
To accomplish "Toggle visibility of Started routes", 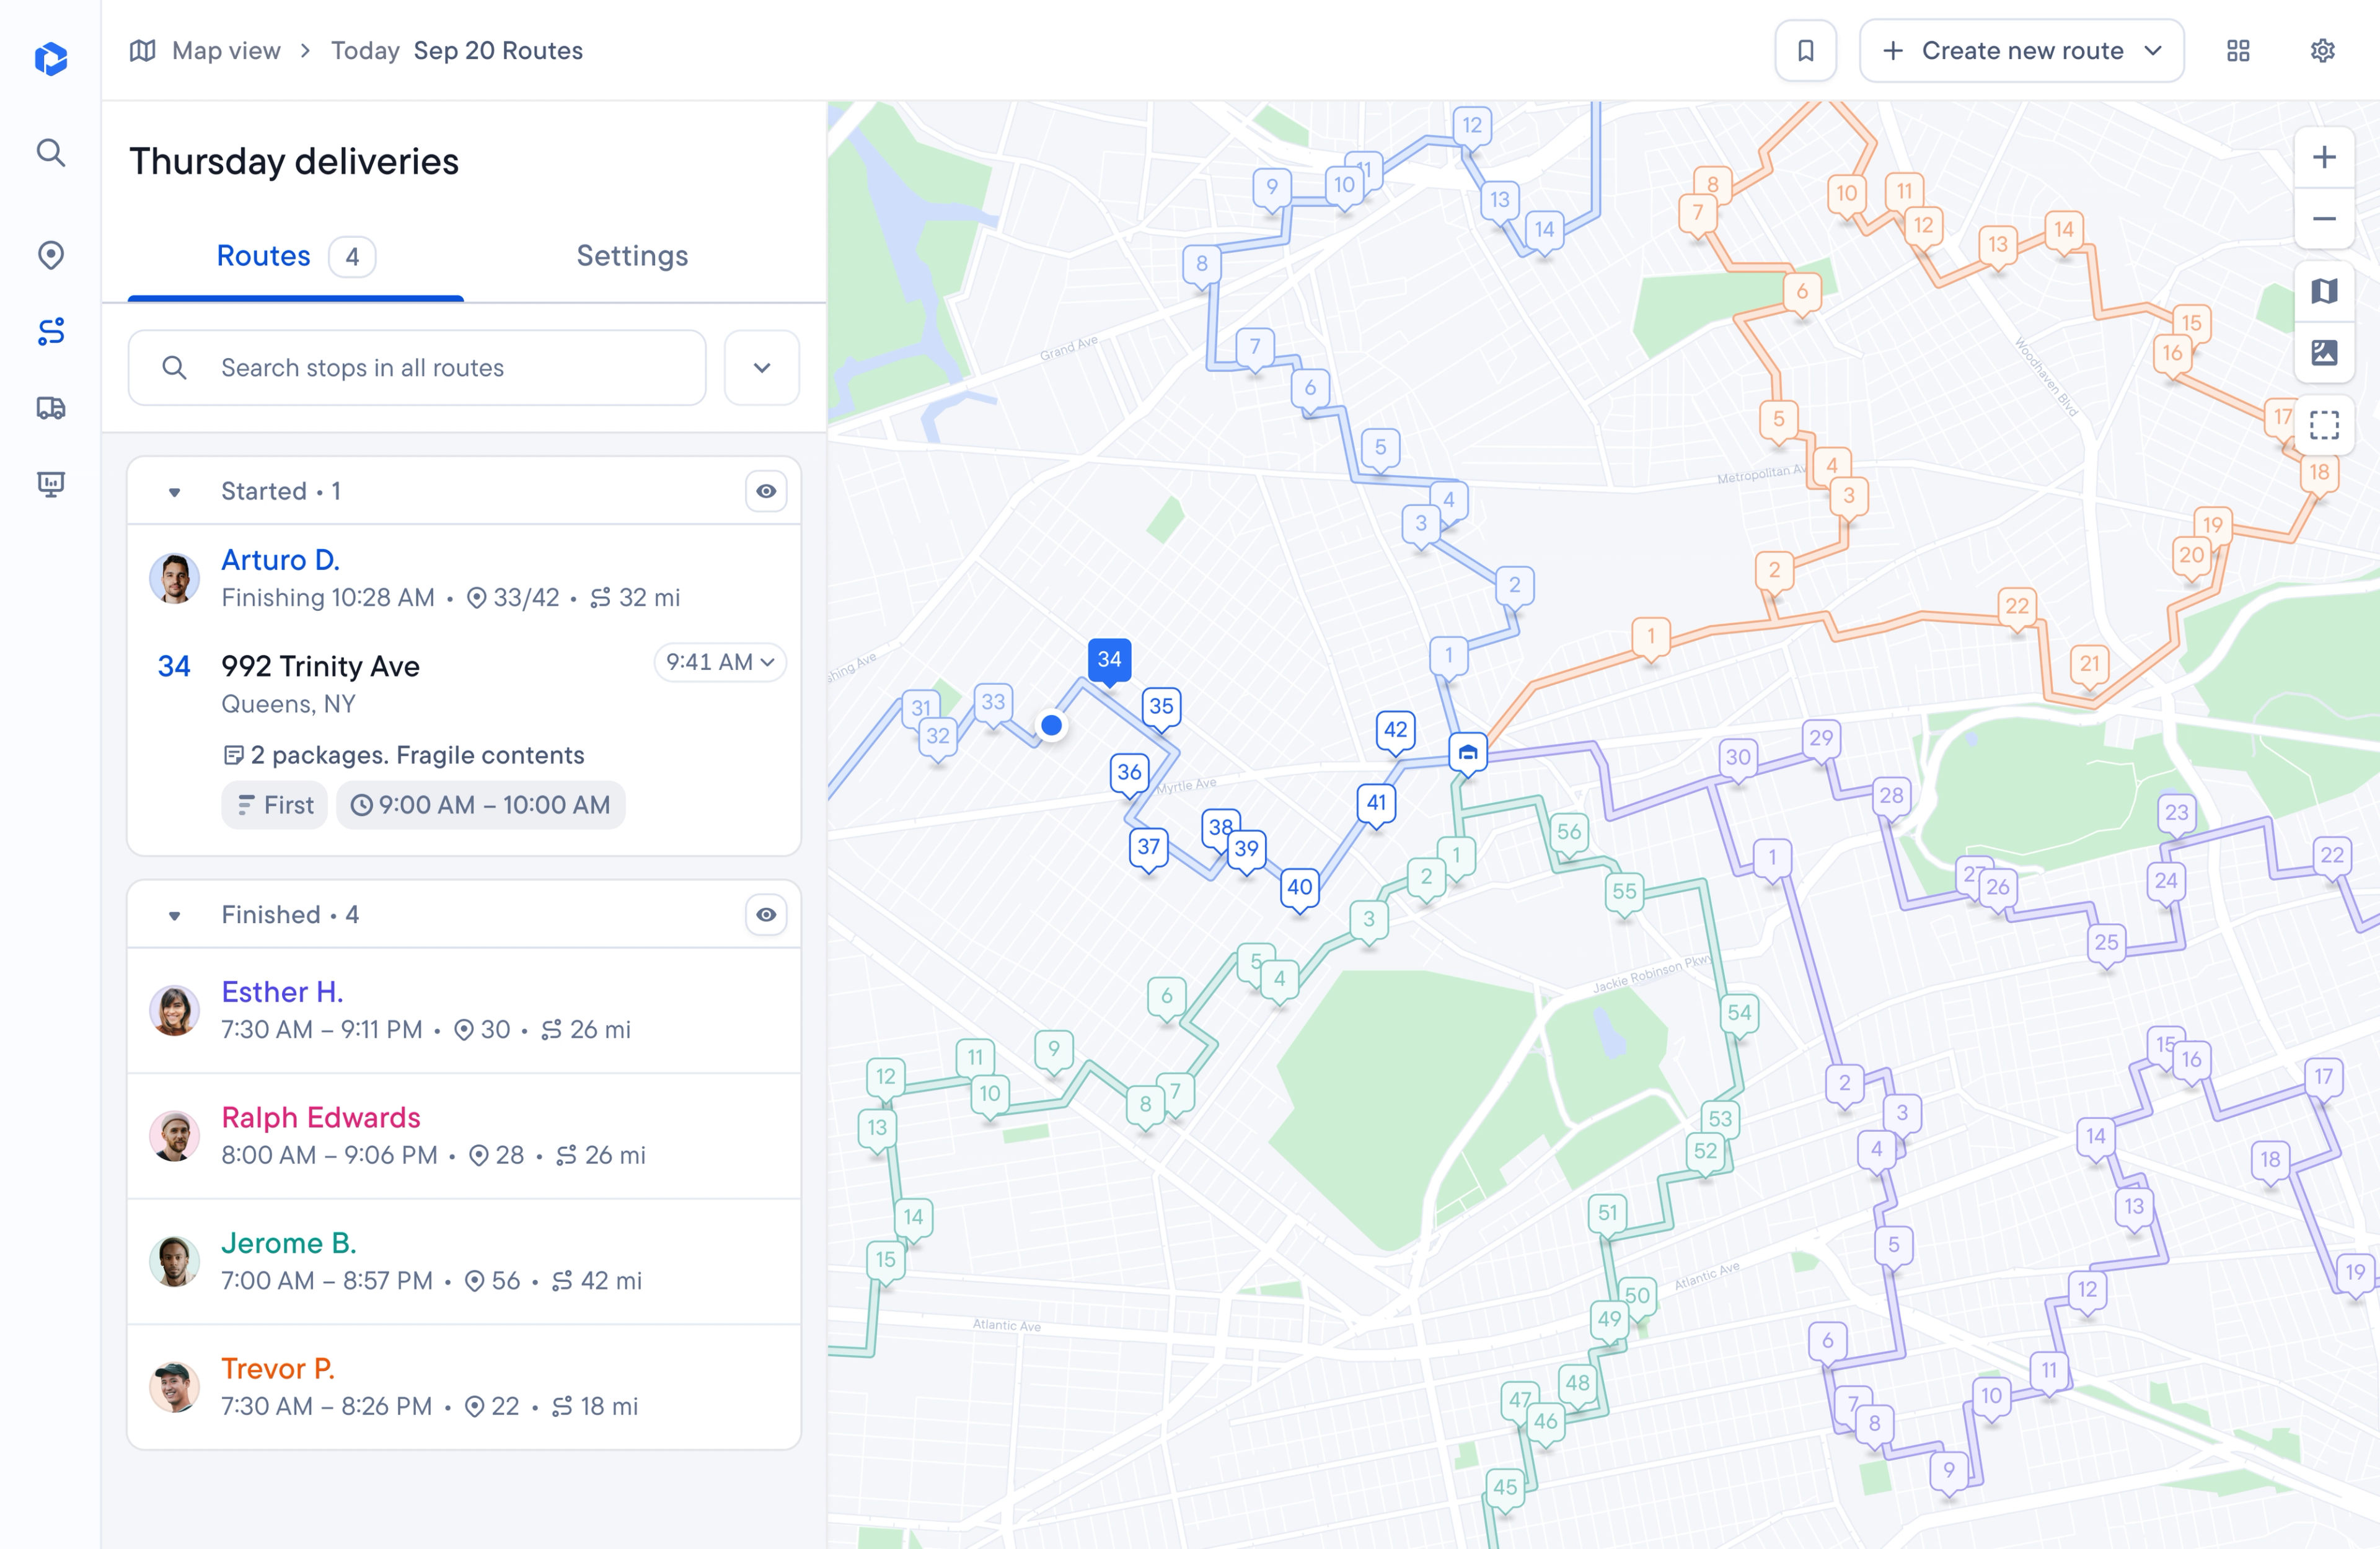I will (766, 491).
